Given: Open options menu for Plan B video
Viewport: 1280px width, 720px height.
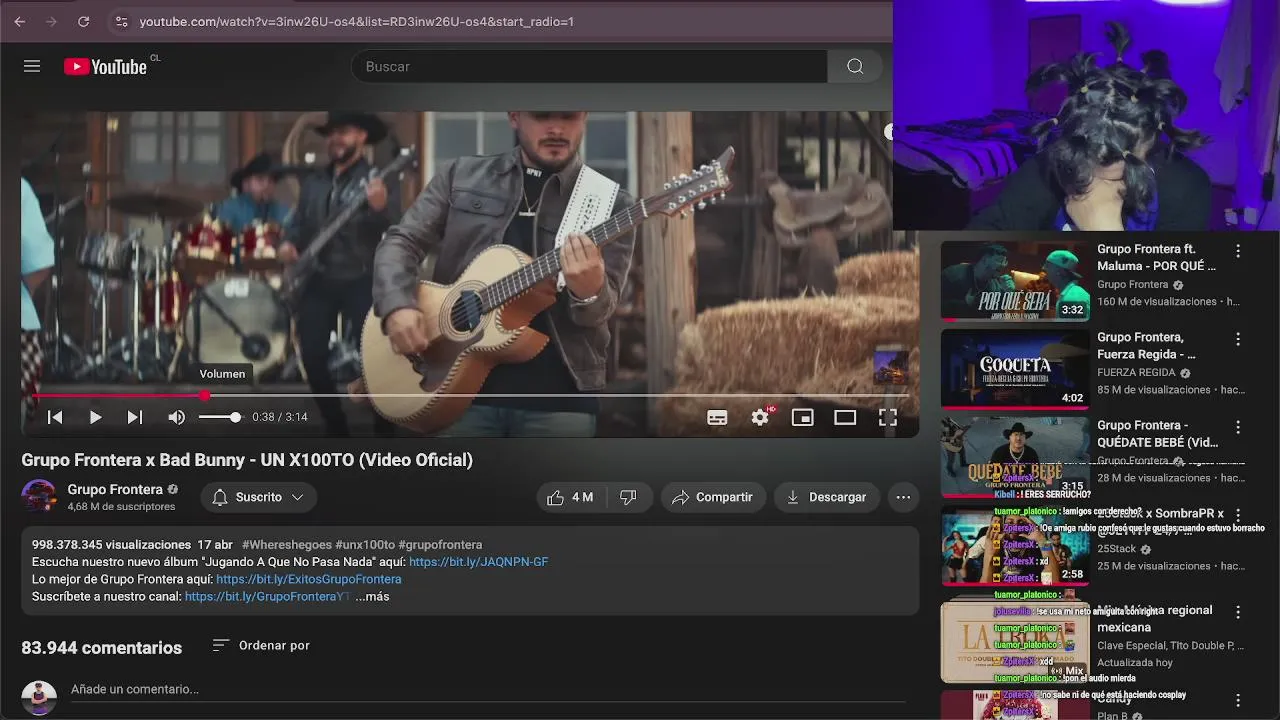Looking at the screenshot, I should coord(1238,700).
